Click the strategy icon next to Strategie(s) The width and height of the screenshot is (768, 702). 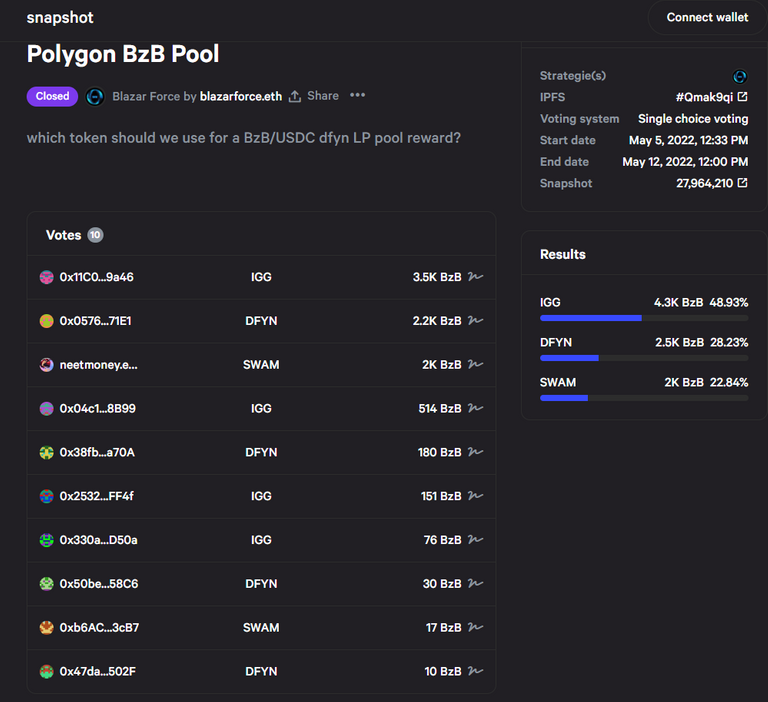[x=739, y=76]
